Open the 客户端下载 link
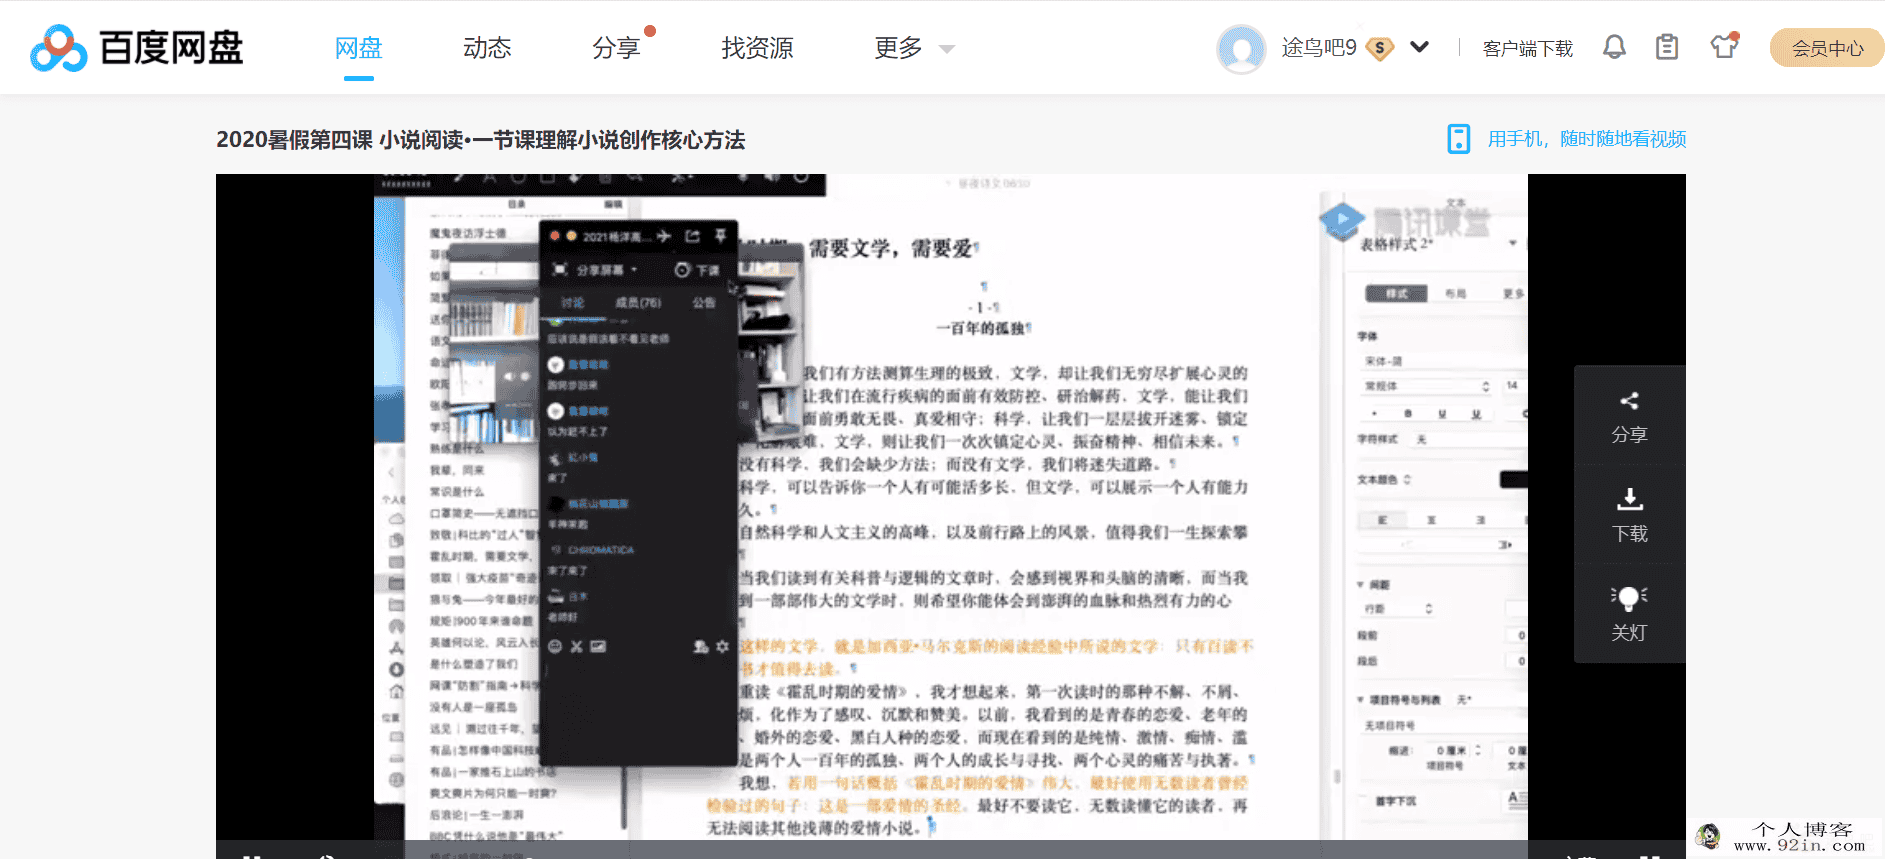 (x=1527, y=48)
